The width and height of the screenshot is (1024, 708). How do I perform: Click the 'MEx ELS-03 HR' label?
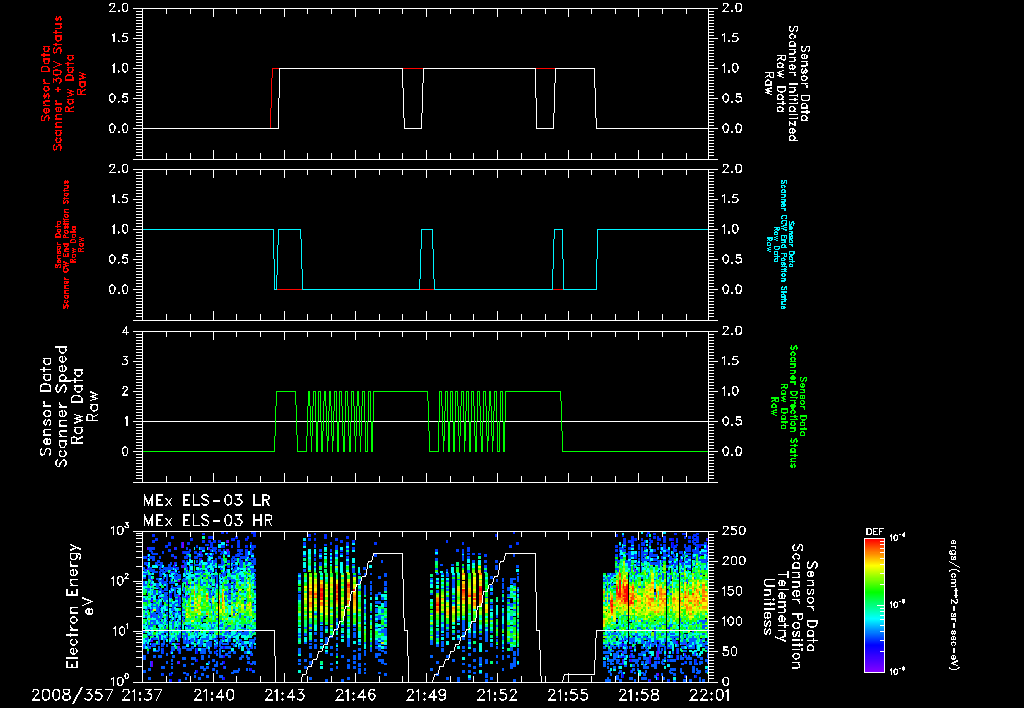[208, 521]
